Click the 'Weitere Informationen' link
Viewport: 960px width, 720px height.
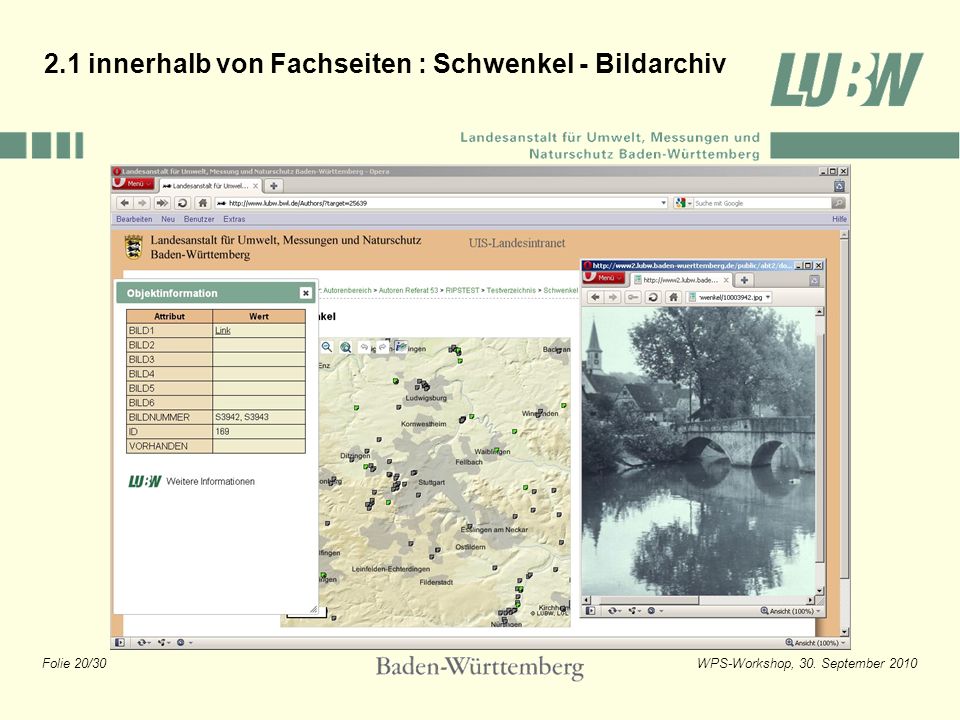[210, 482]
